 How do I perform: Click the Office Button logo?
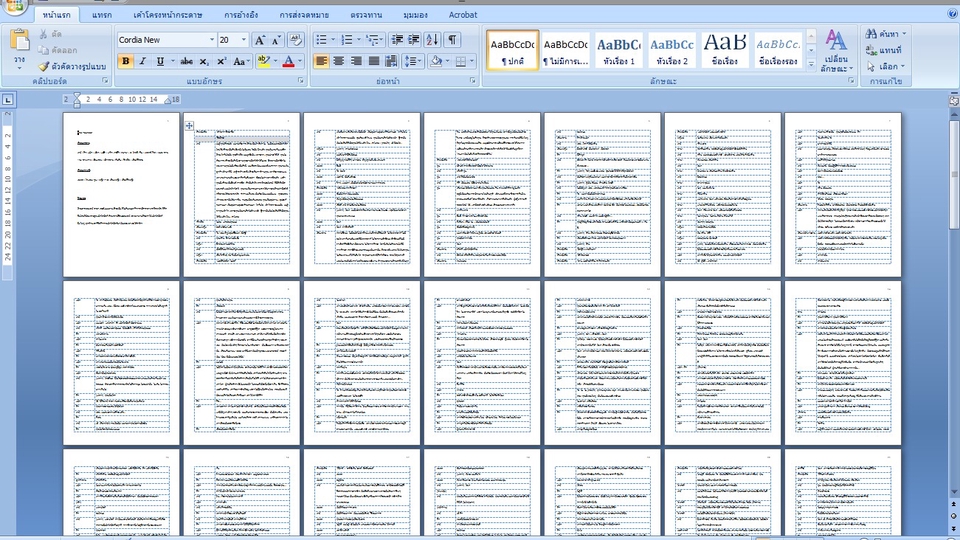click(15, 6)
